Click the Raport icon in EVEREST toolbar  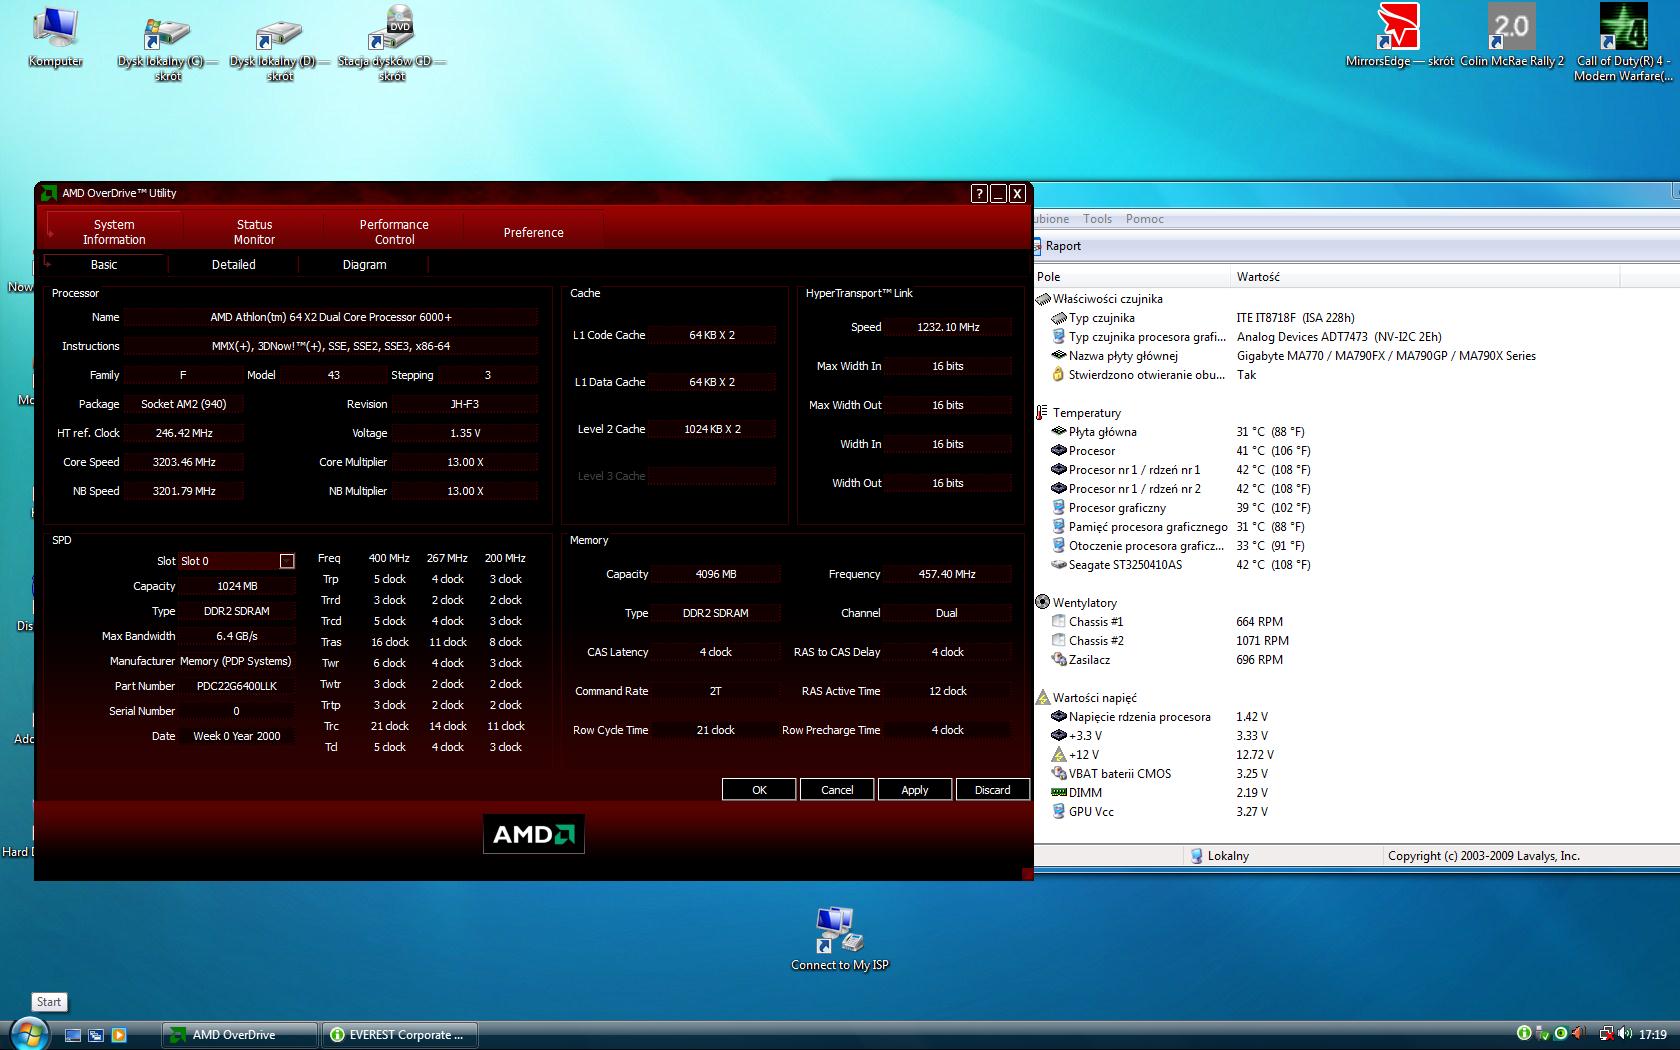coord(1039,246)
